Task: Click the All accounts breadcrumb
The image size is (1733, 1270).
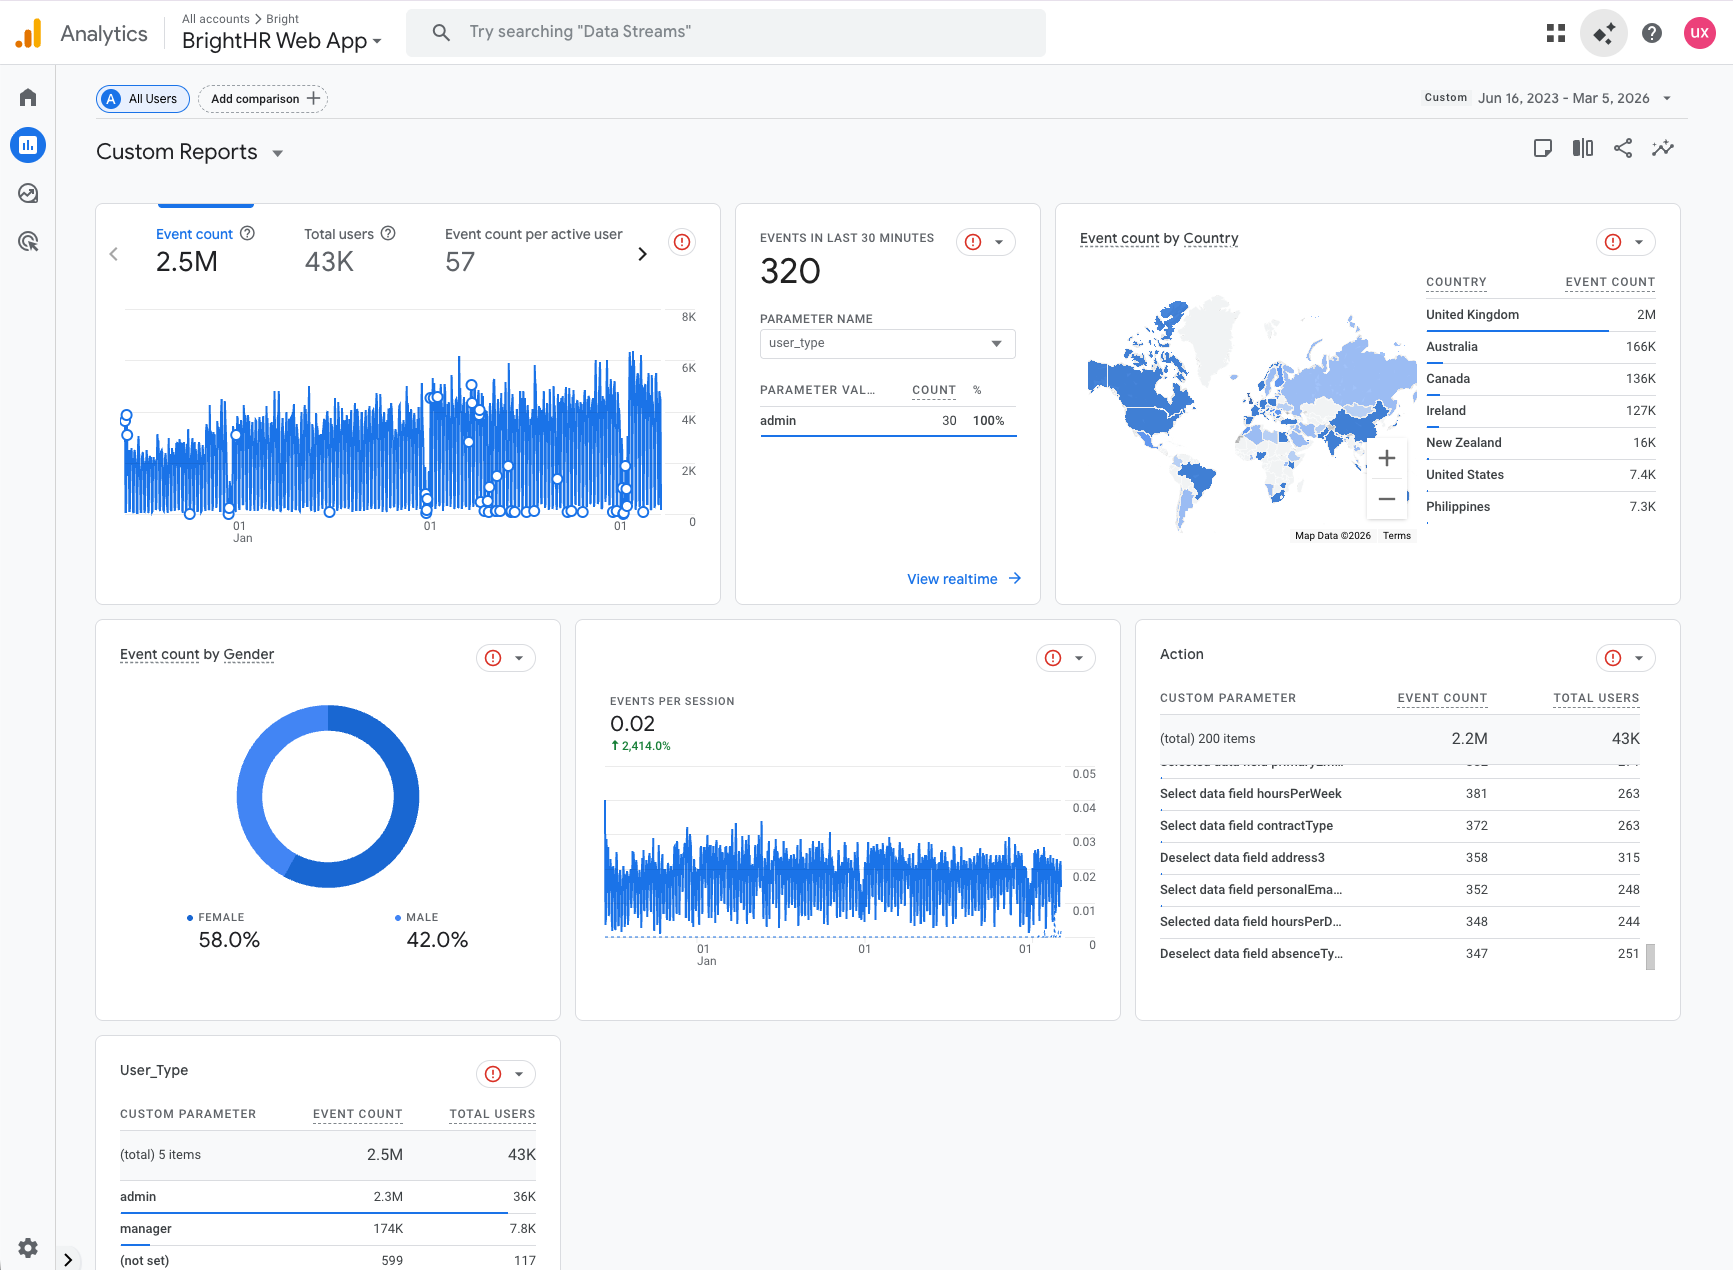Action: pyautogui.click(x=216, y=18)
